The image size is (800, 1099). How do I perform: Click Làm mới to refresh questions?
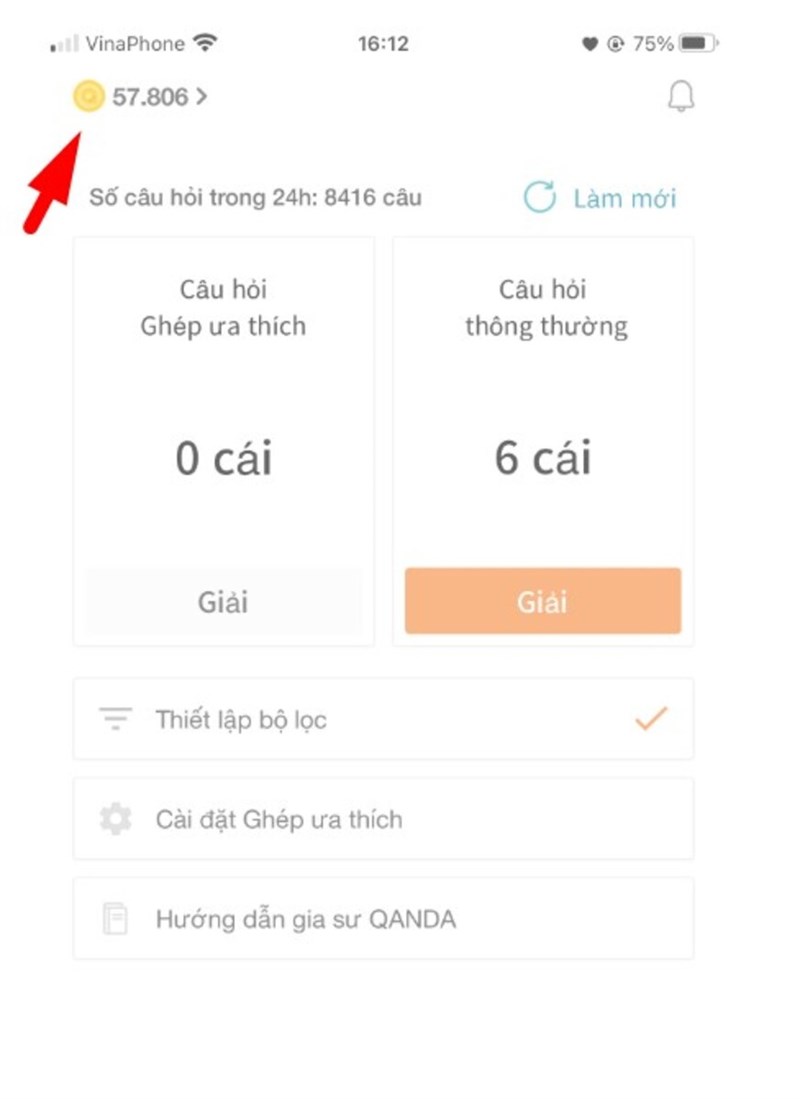tap(620, 198)
